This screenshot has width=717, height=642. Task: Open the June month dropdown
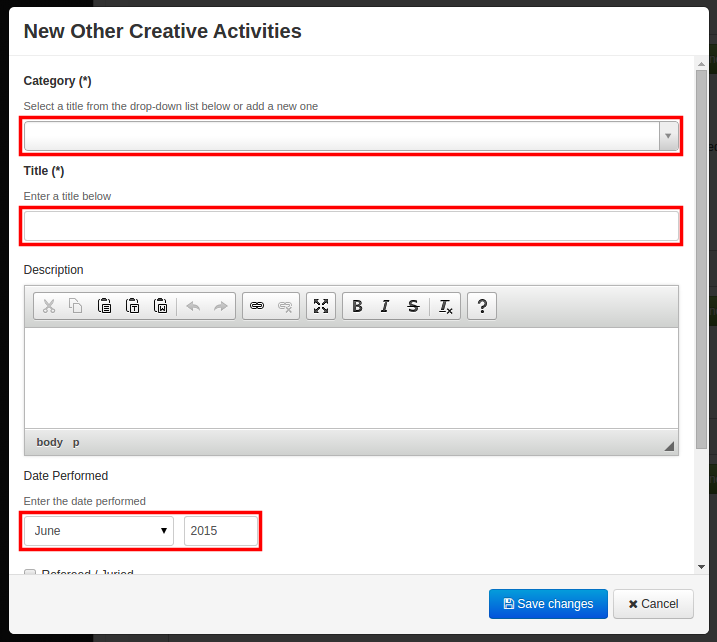[99, 531]
